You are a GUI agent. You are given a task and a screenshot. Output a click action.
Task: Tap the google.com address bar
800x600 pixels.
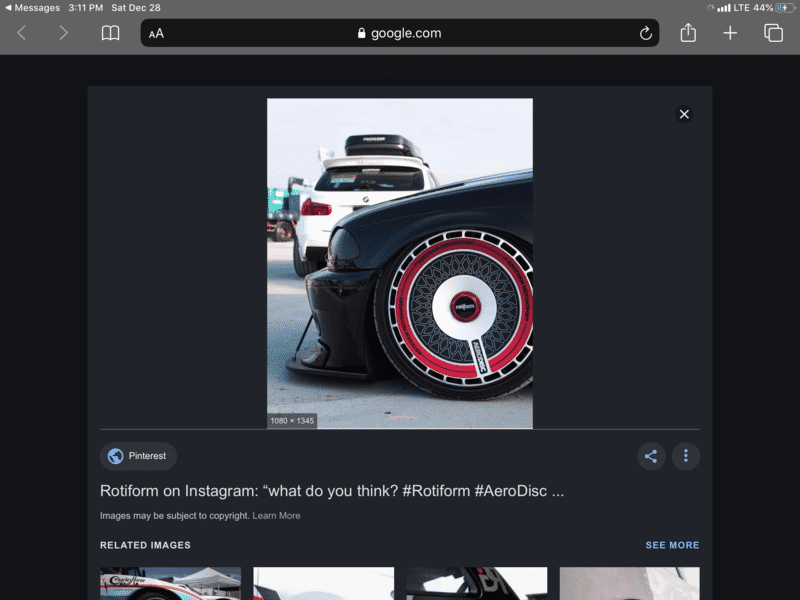point(400,33)
